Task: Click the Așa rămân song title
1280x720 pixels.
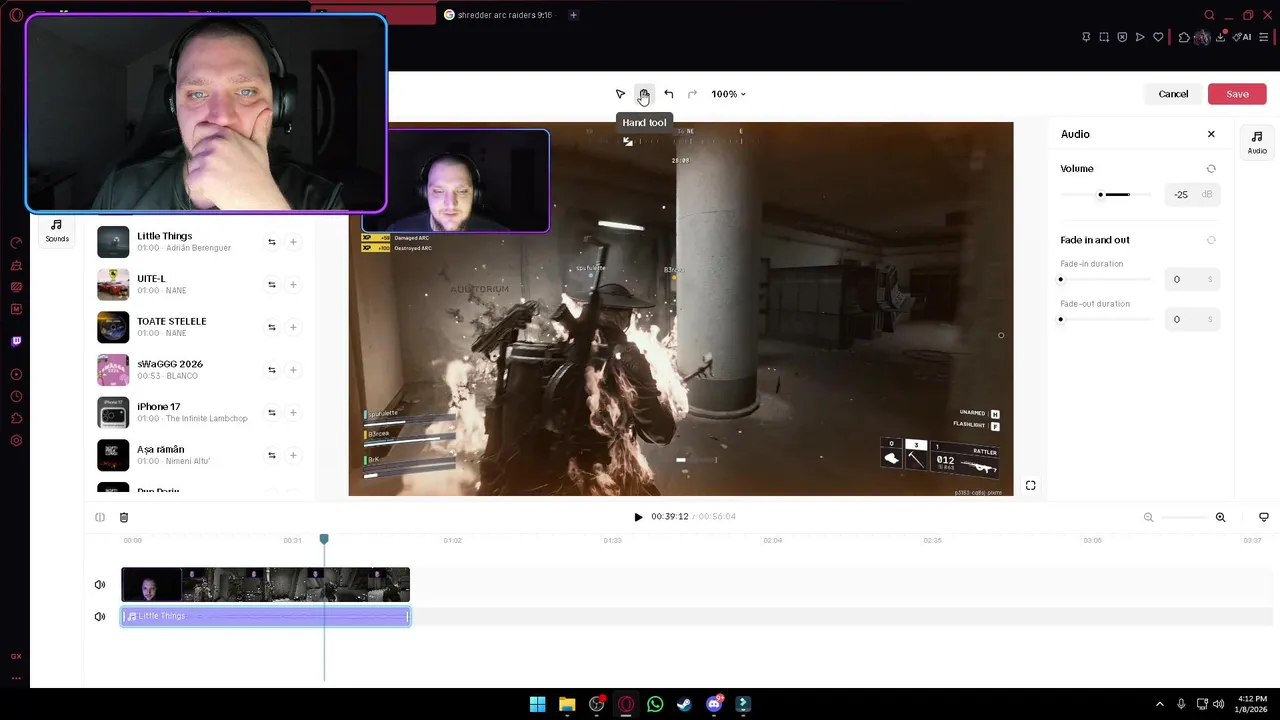Action: 161,449
